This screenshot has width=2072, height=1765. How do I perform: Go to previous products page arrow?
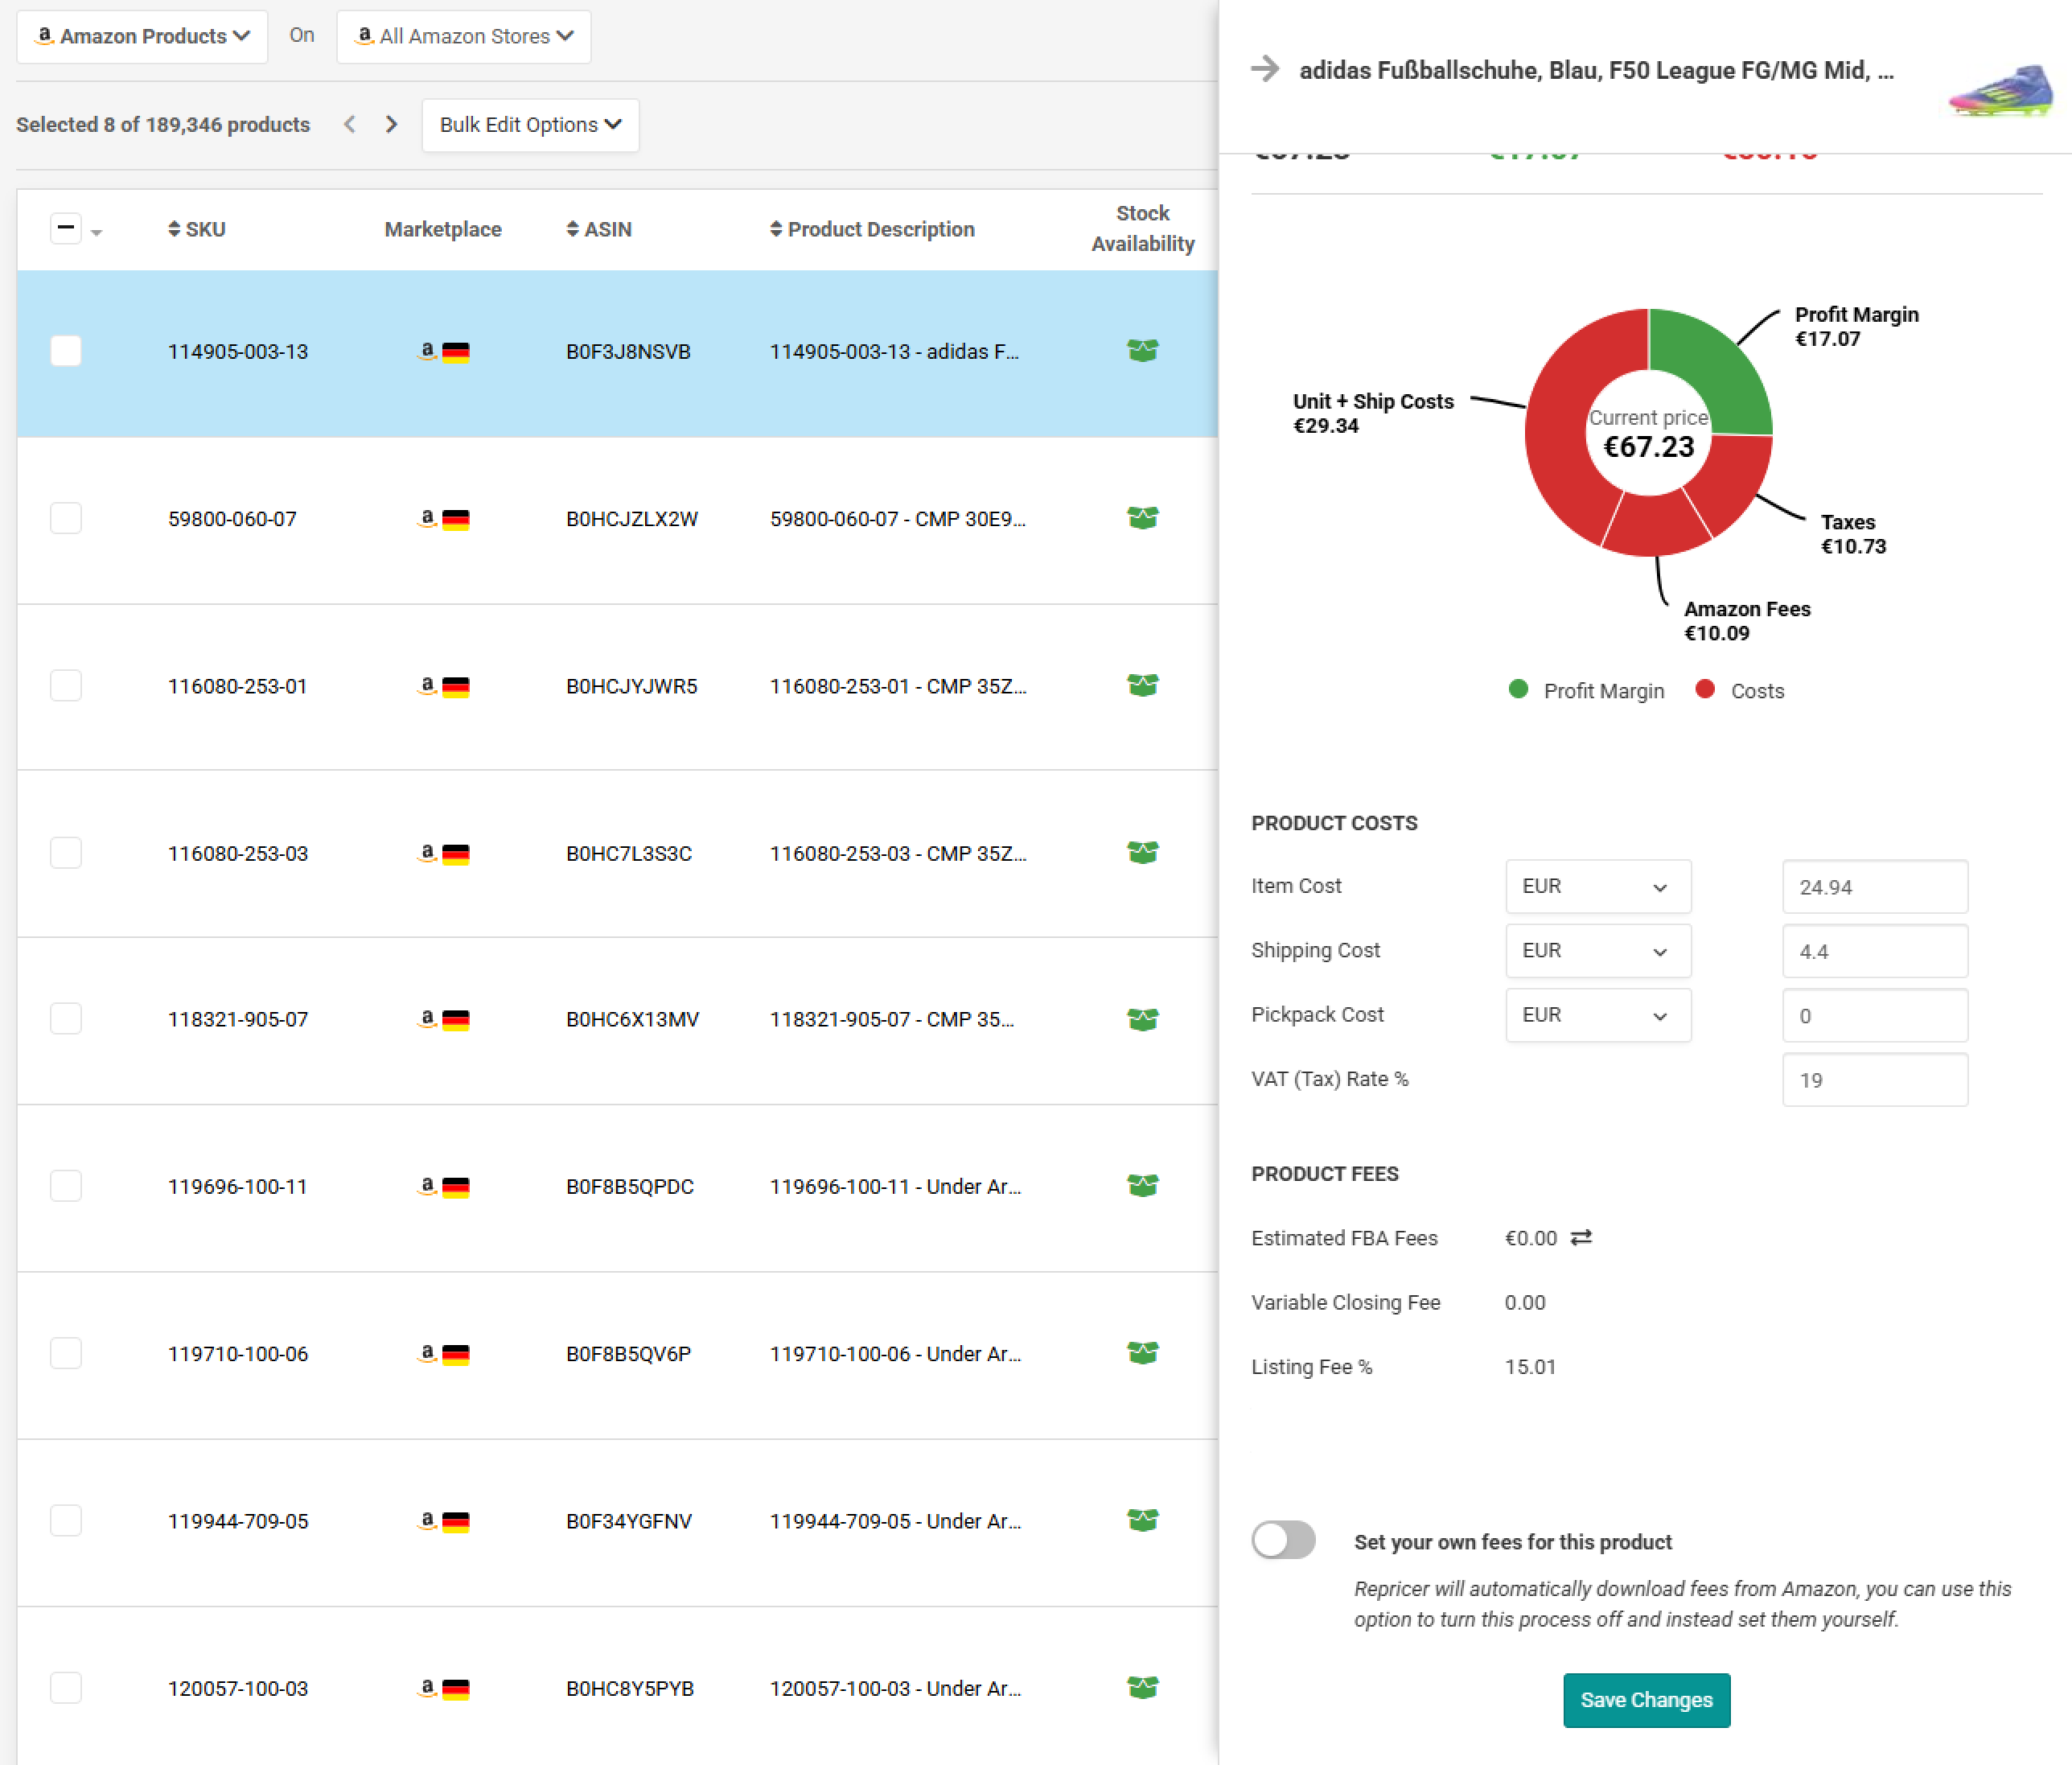[349, 124]
